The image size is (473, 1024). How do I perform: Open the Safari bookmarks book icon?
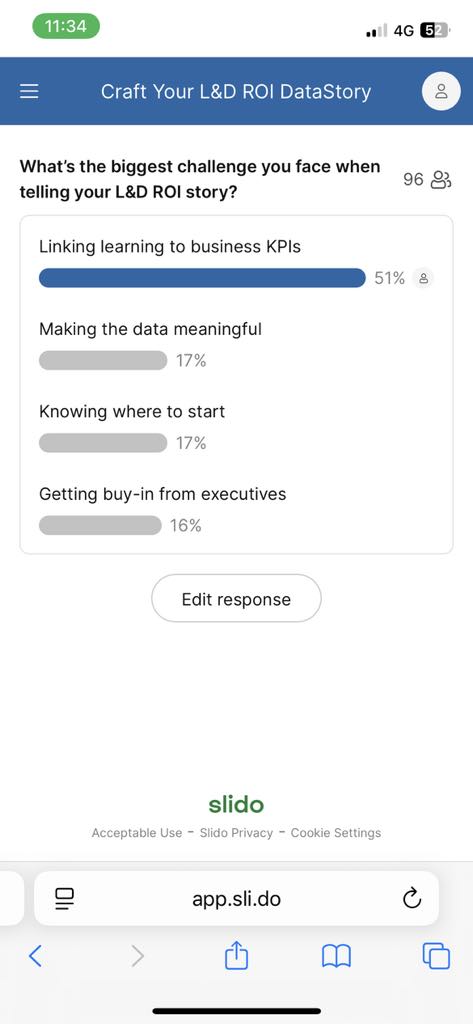(336, 957)
